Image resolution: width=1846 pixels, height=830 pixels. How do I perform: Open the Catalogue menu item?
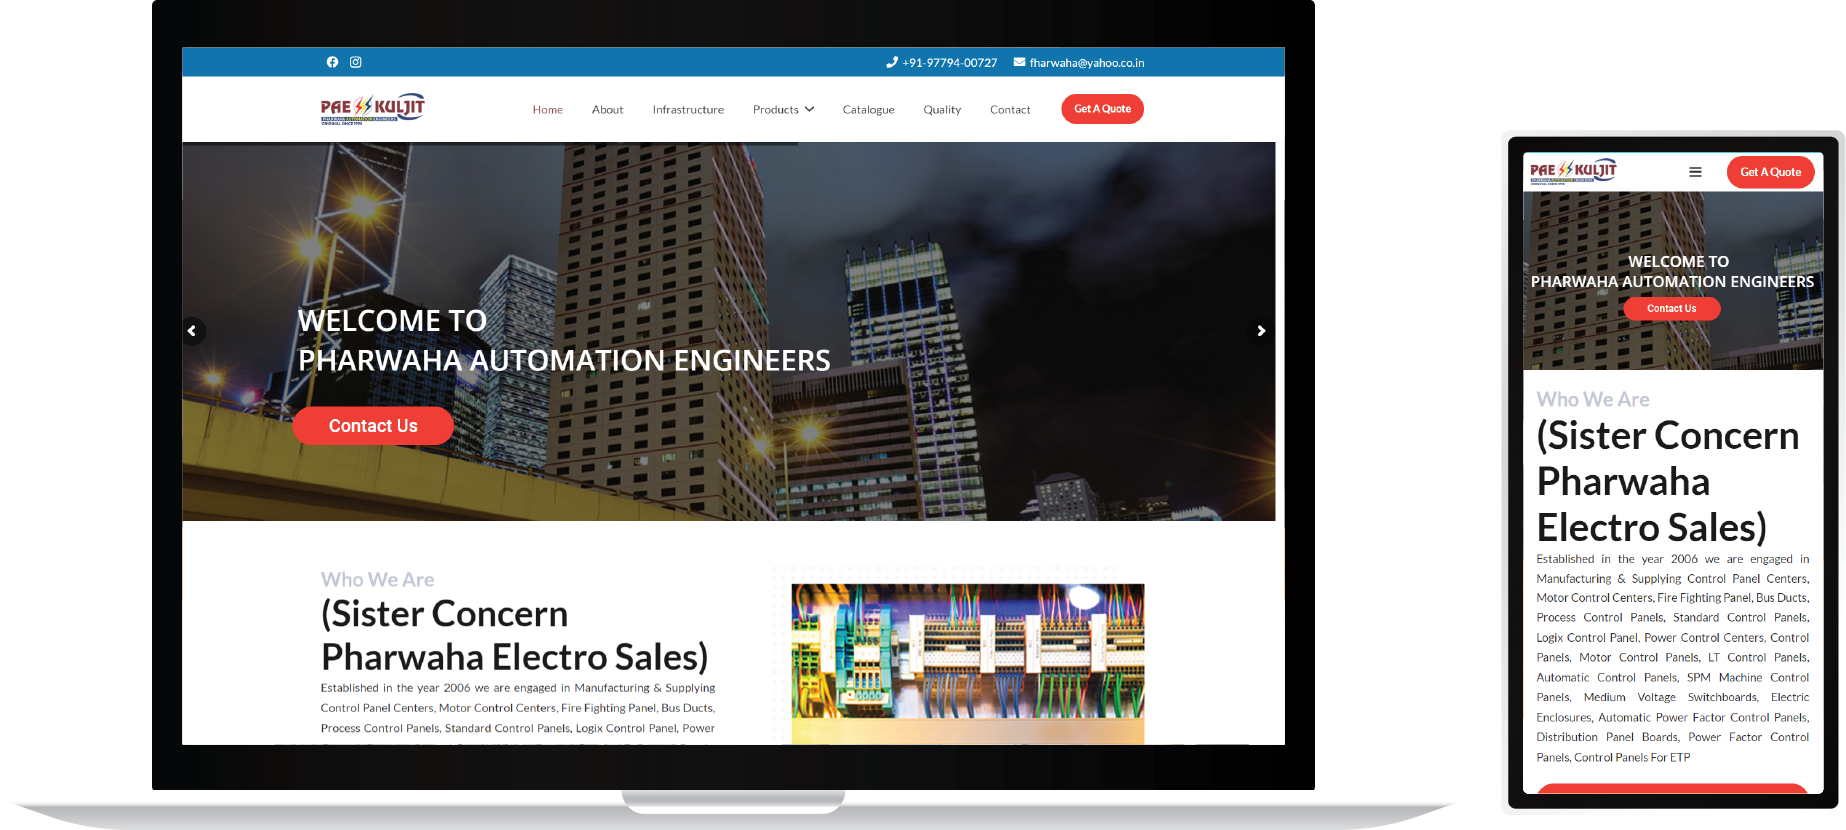[x=869, y=110]
